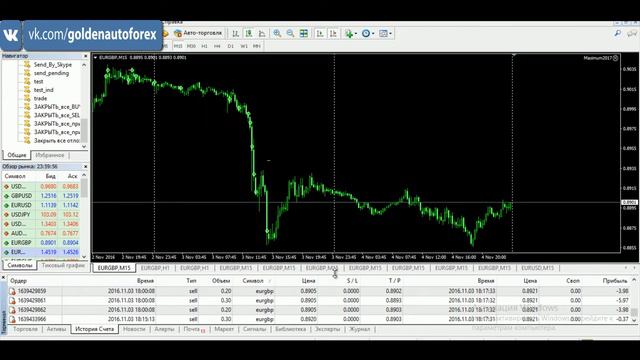Click the Maximum2017 expert smiley icon
640x360 pixels.
pos(616,58)
